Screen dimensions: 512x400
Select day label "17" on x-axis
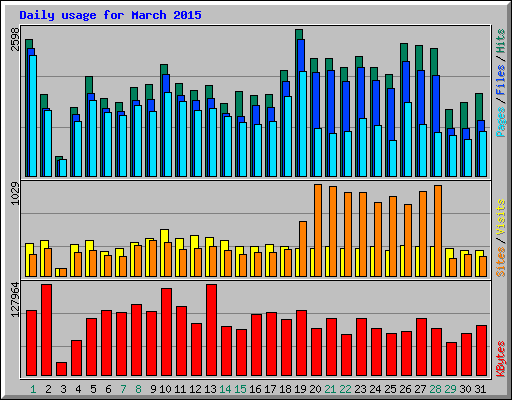(270, 389)
